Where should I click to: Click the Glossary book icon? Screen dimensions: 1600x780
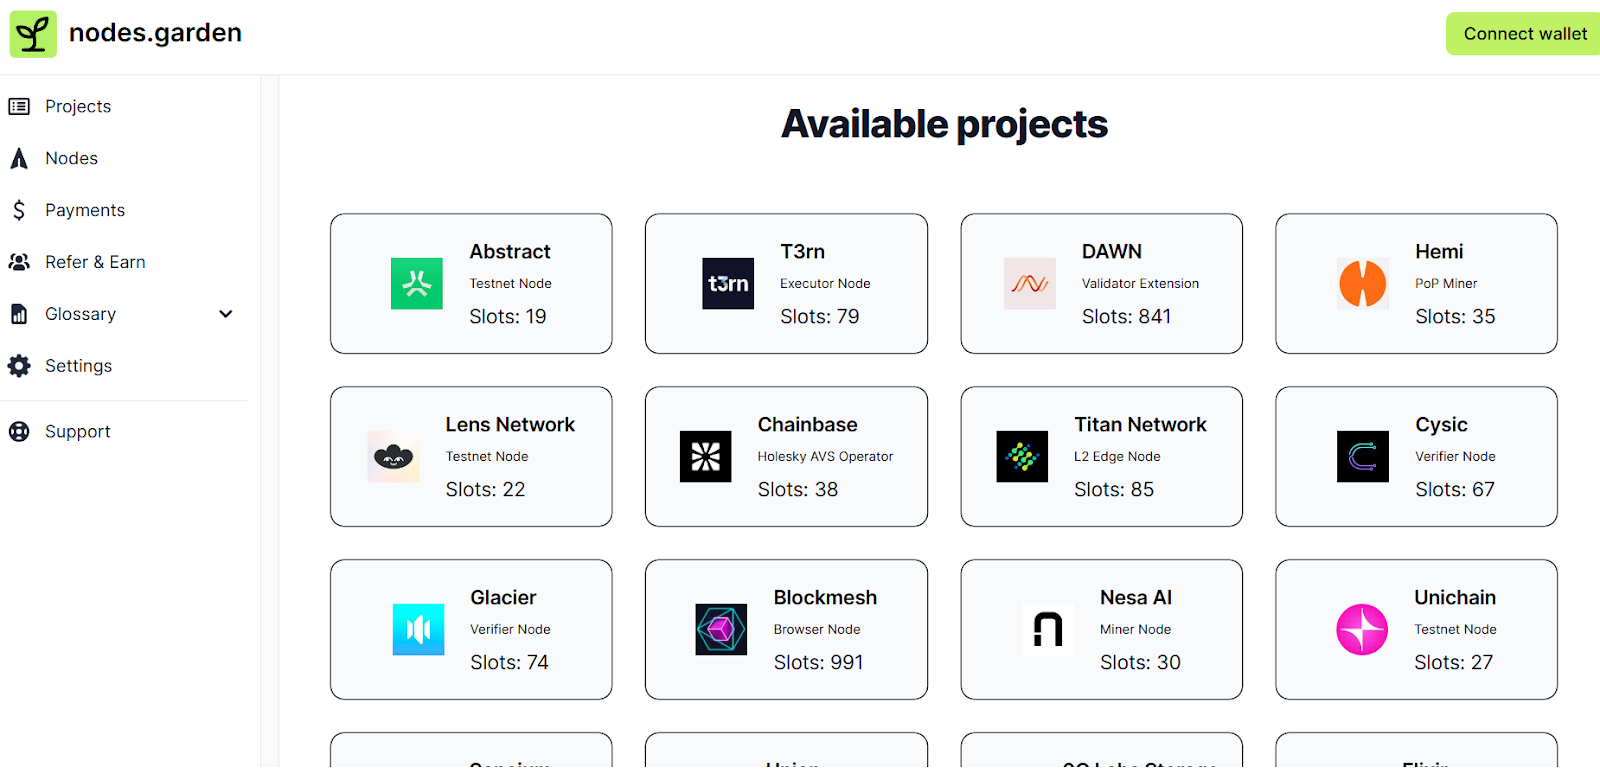coord(19,314)
